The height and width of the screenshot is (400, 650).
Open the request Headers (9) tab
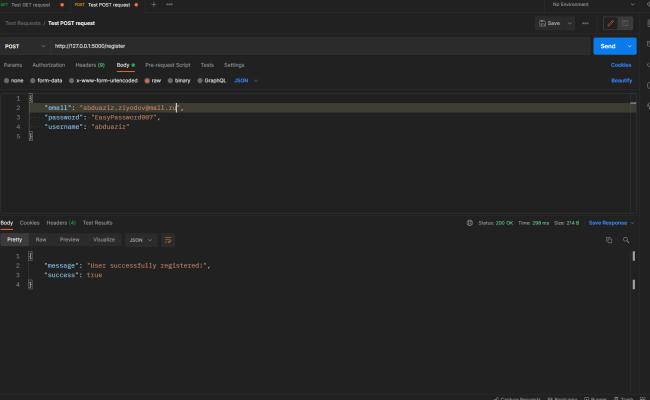(90, 65)
